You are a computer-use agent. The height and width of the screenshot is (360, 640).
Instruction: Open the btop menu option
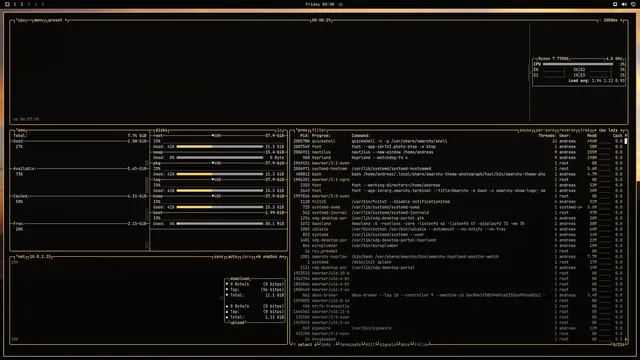[x=39, y=20]
